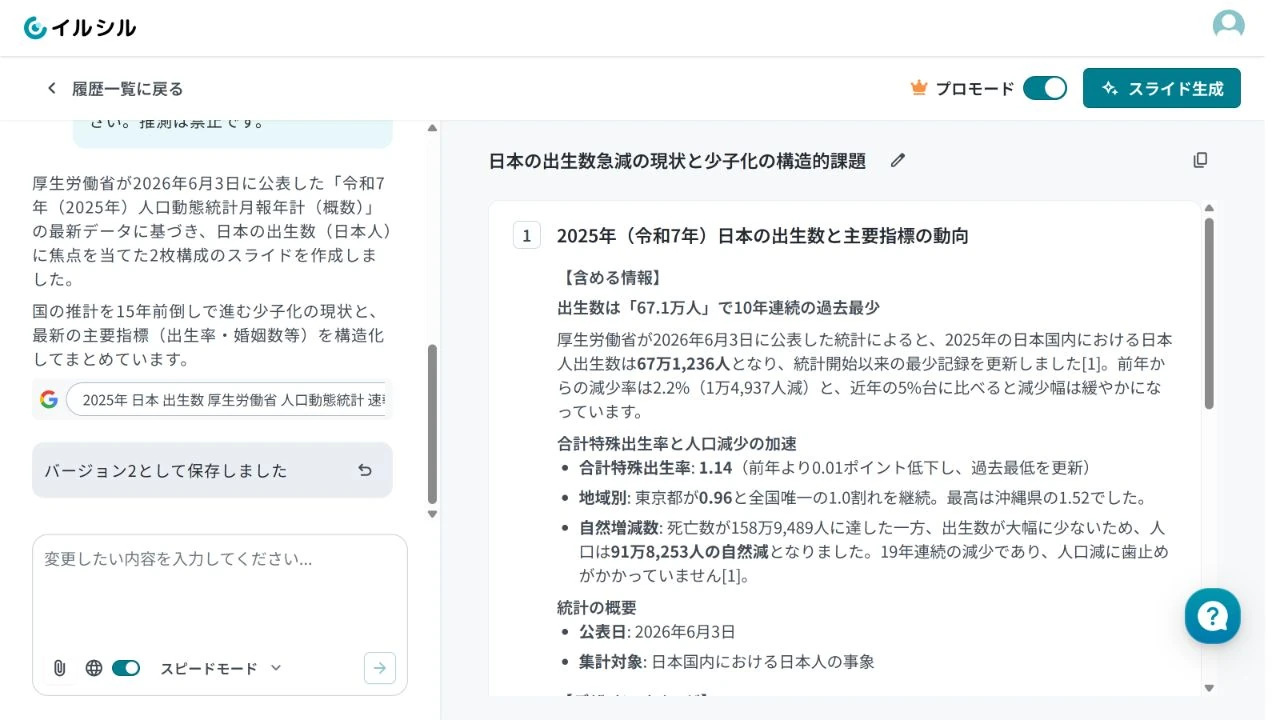The width and height of the screenshot is (1280, 720).
Task: Click the outline scrollbar up arrow
Action: [x=1209, y=208]
